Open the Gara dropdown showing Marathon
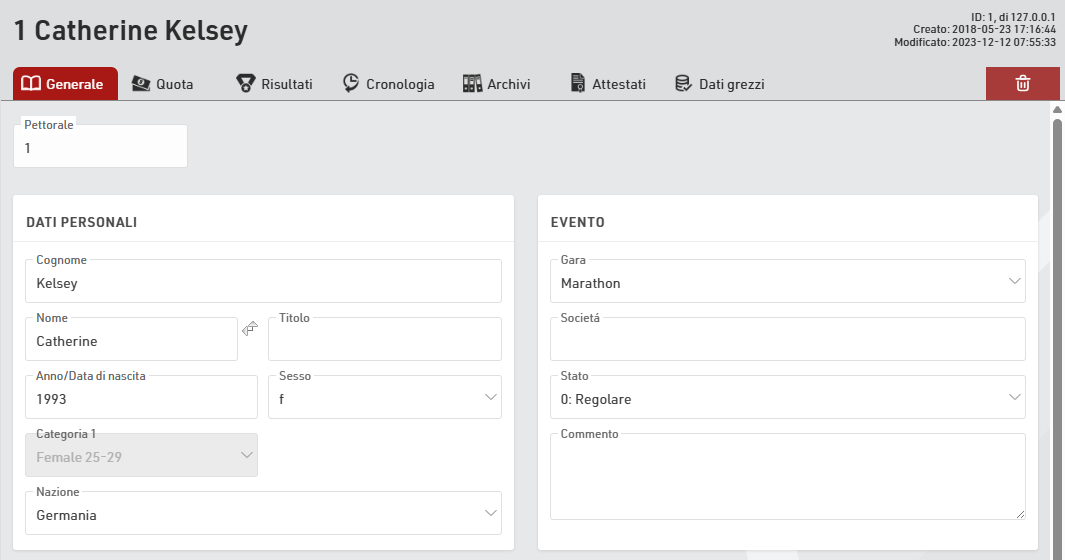The height and width of the screenshot is (560, 1065). click(787, 282)
